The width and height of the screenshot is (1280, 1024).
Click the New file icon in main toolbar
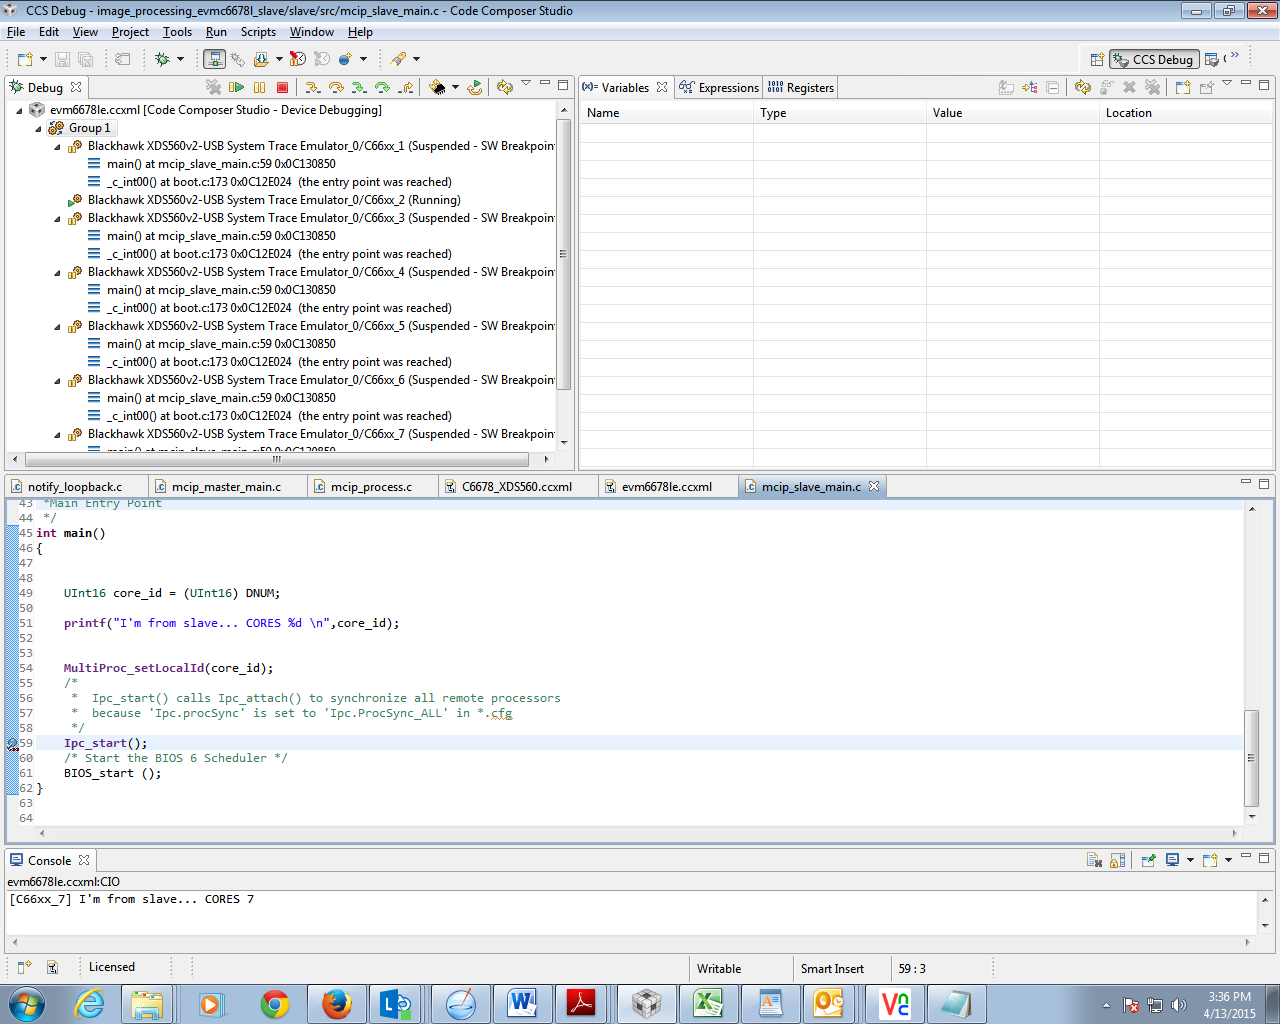25,59
